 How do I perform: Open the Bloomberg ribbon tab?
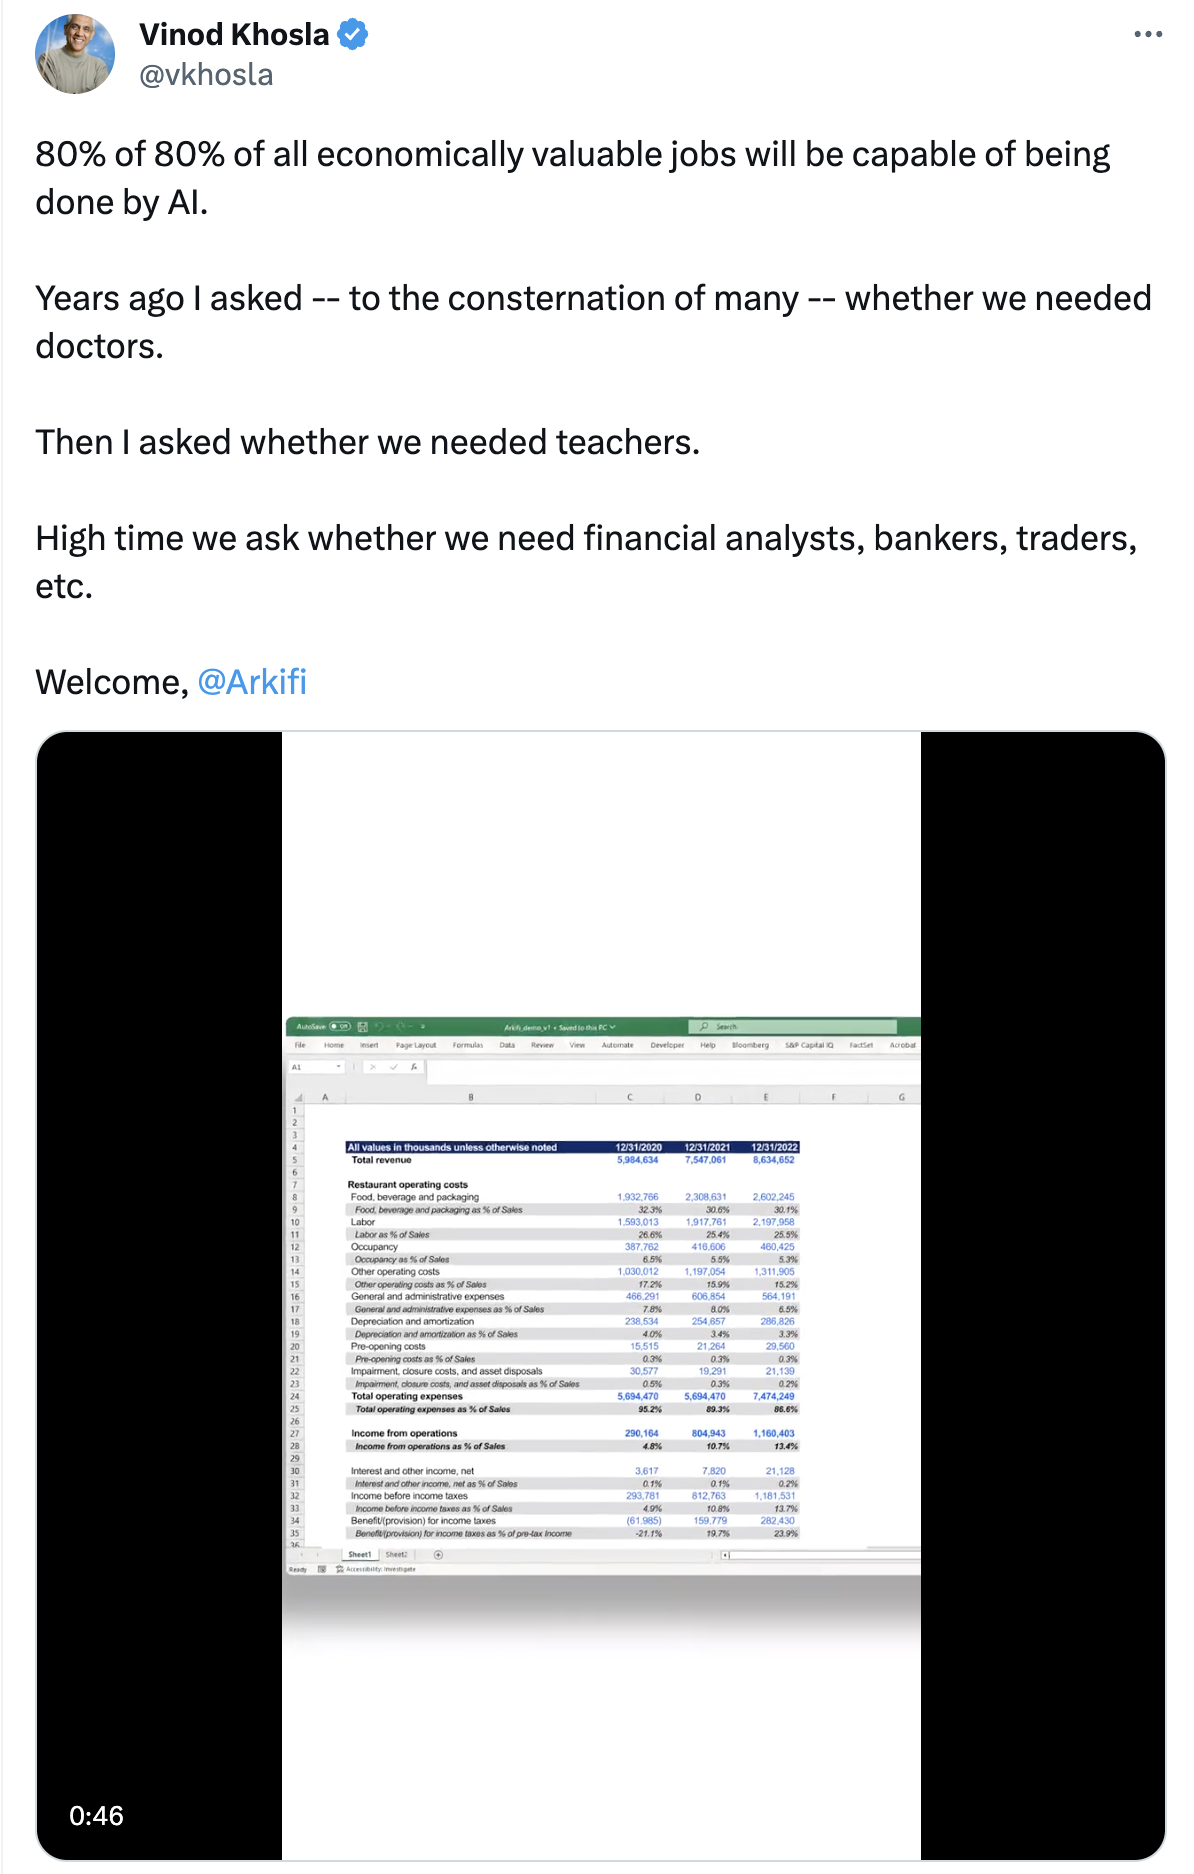point(750,1045)
